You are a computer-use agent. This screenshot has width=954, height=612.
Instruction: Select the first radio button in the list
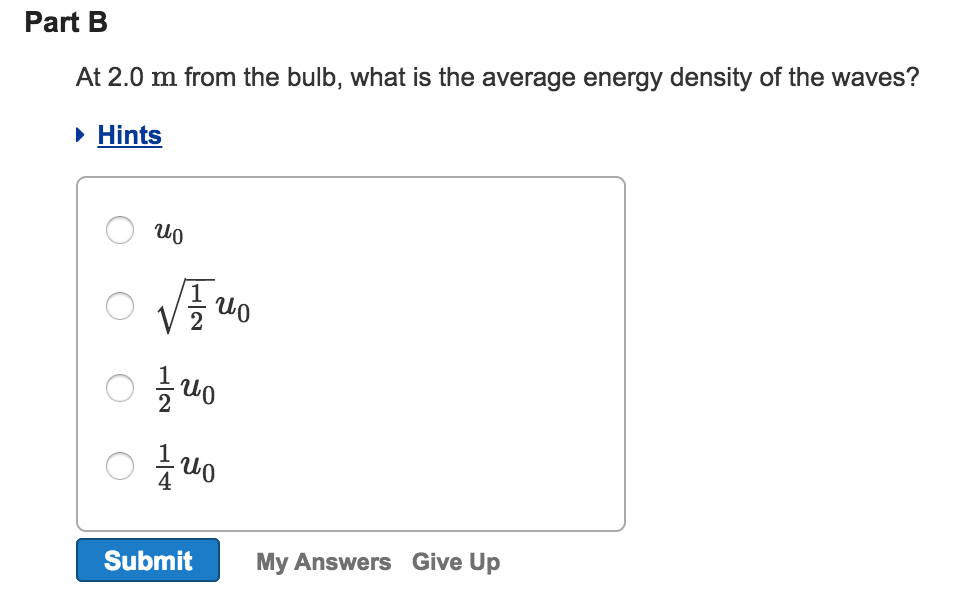pos(120,230)
